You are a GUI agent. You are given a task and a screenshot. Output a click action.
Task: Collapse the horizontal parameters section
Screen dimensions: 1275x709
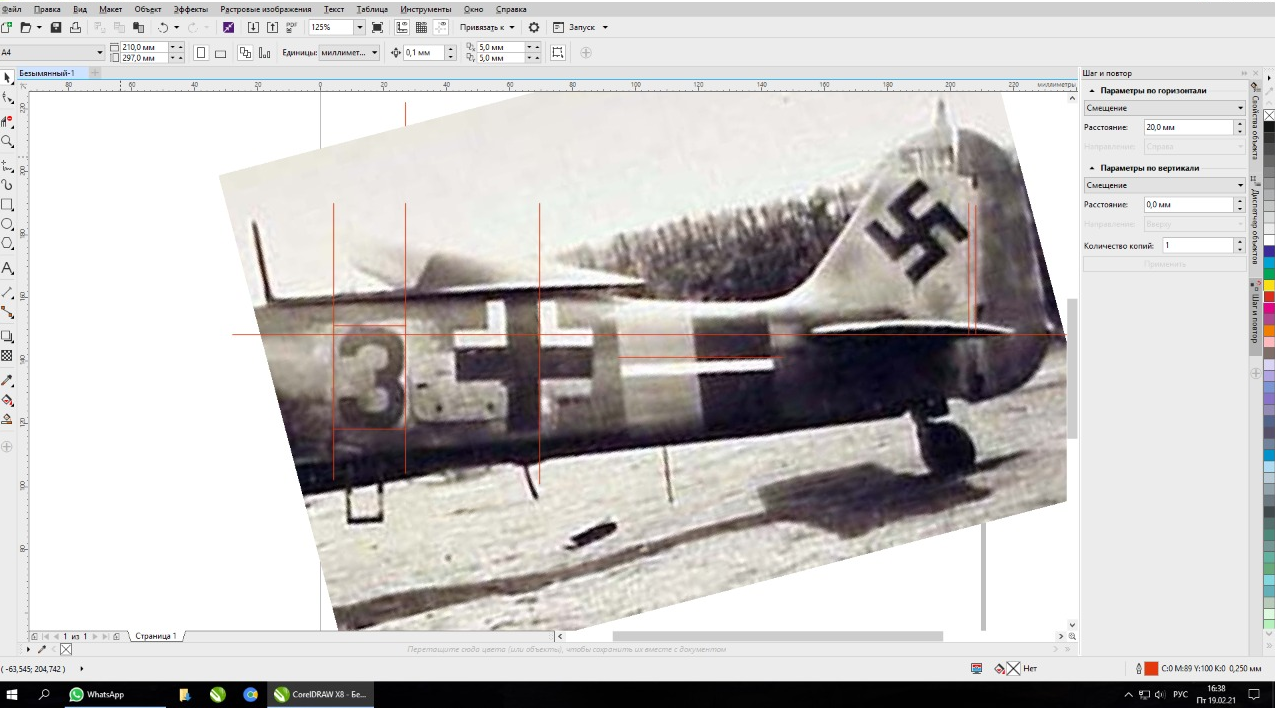pos(1092,91)
